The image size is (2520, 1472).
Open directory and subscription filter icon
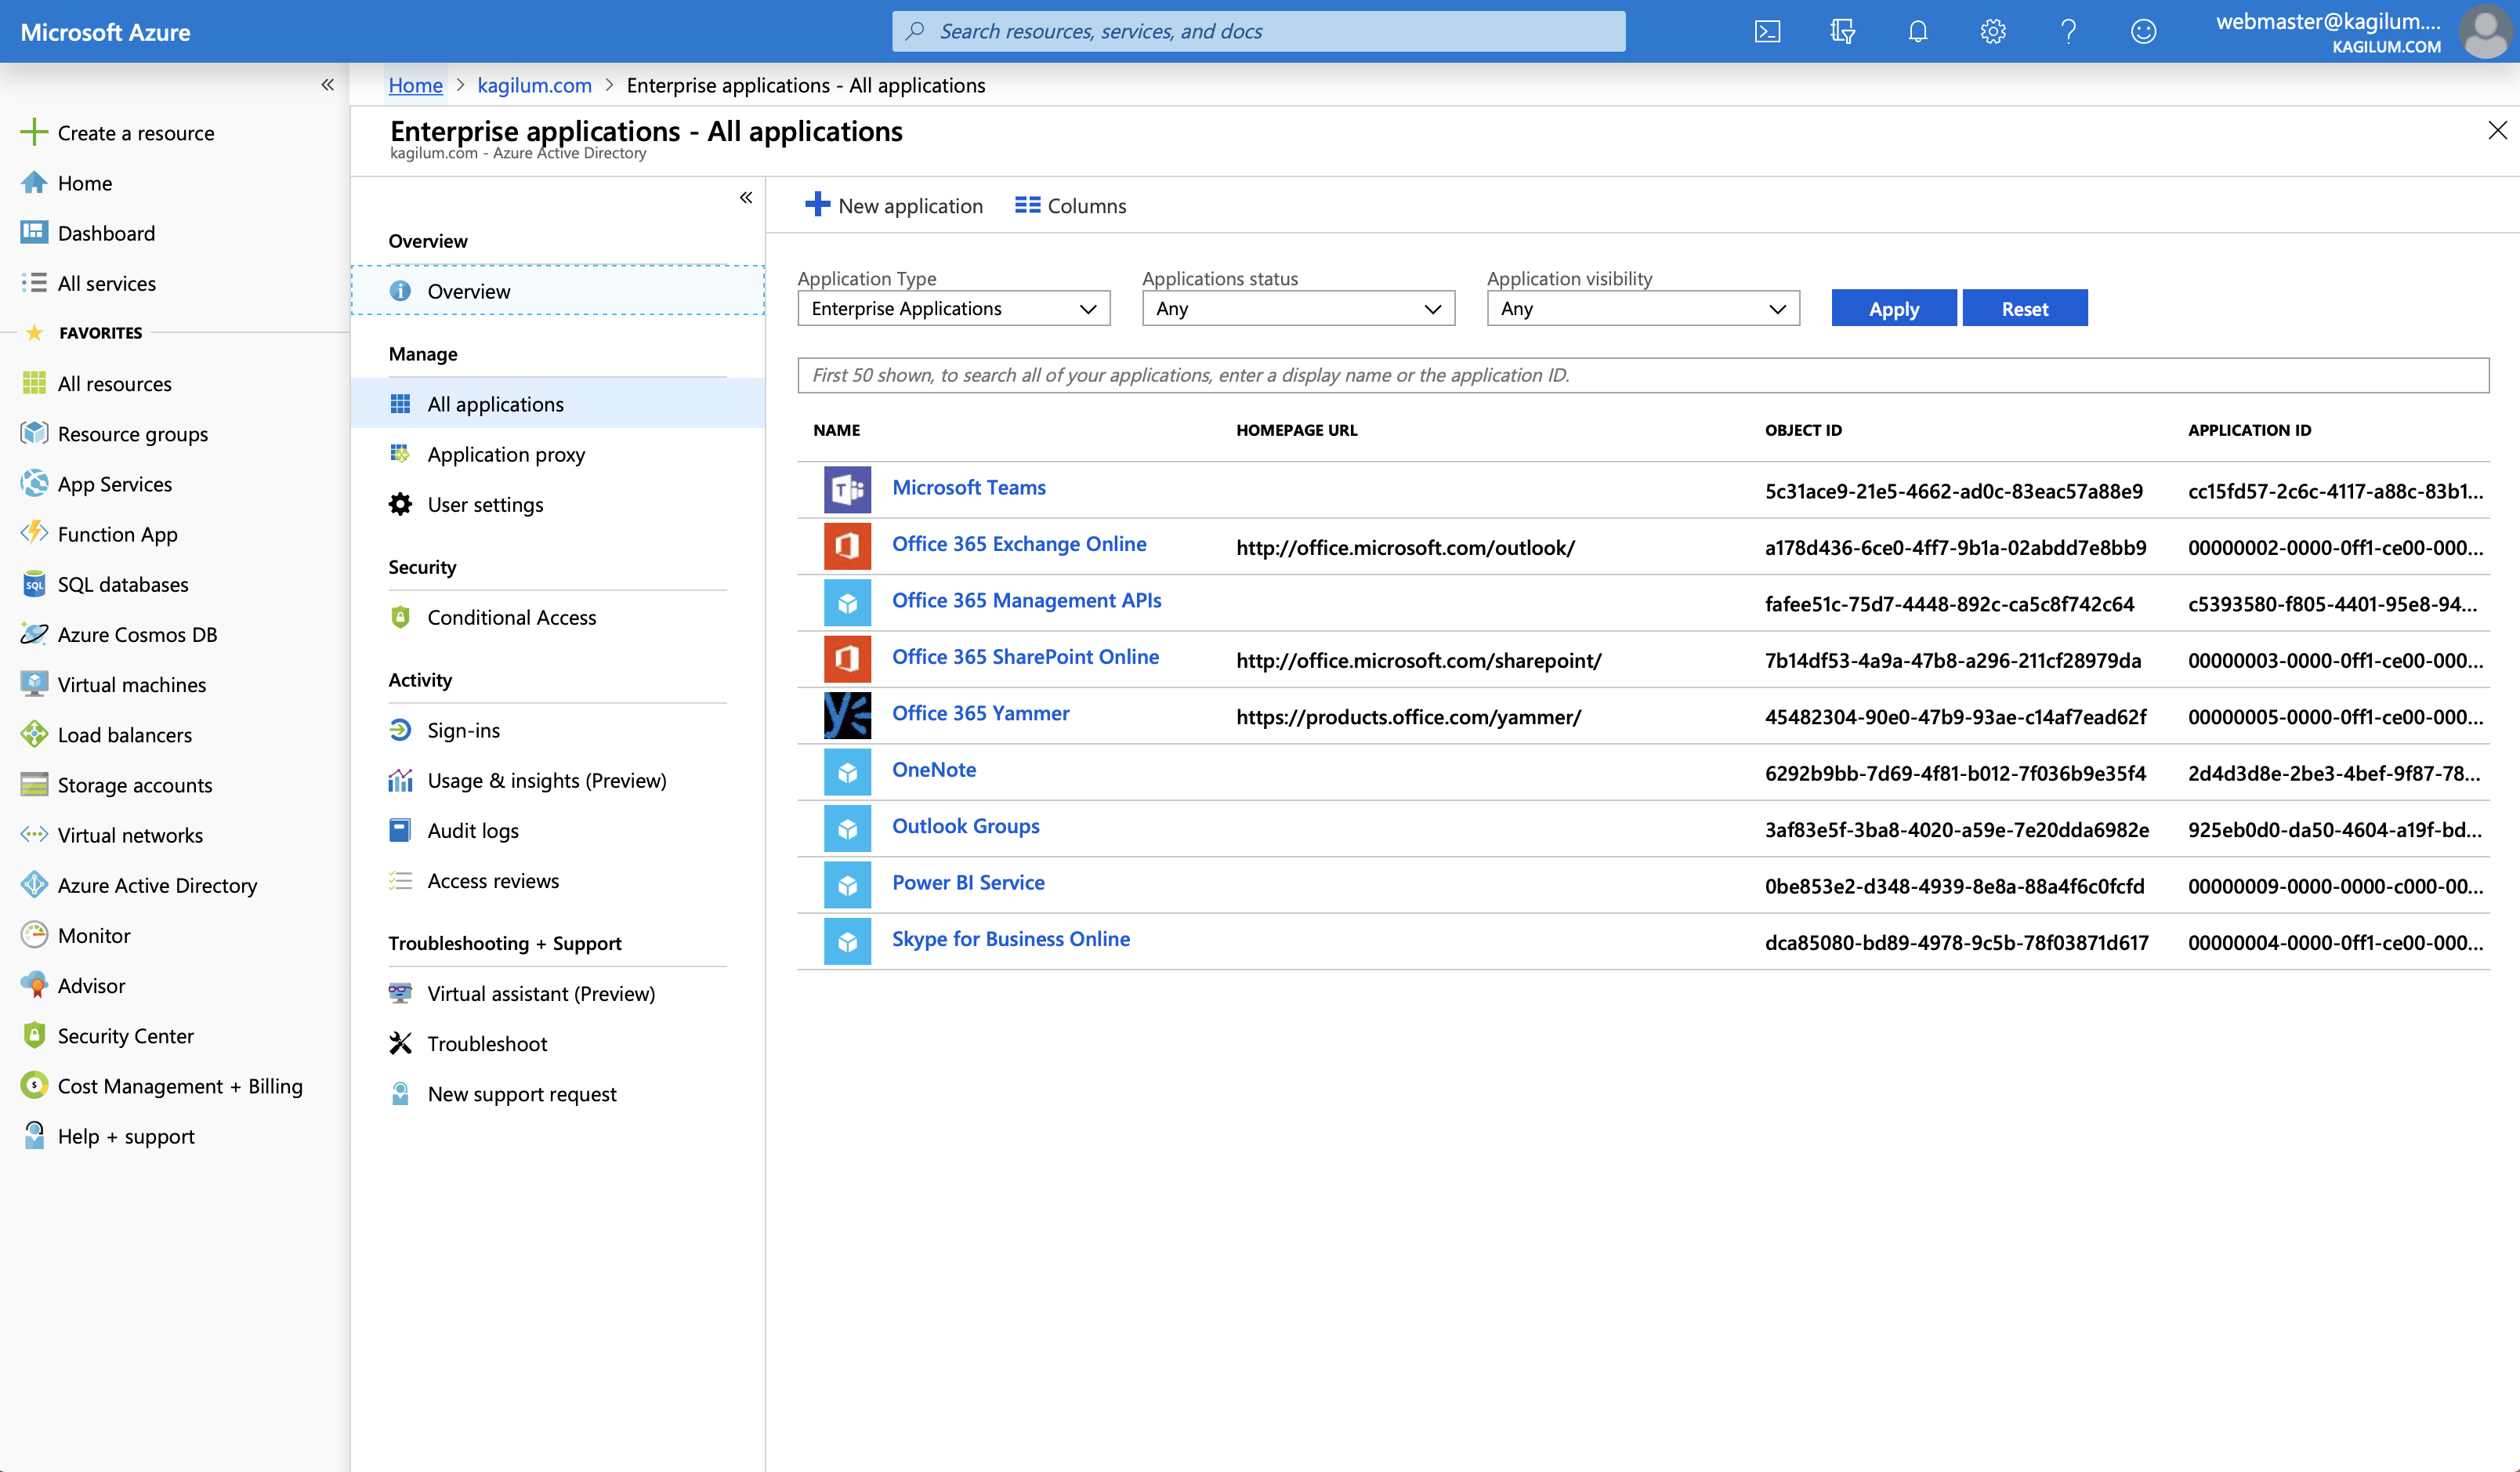1842,31
